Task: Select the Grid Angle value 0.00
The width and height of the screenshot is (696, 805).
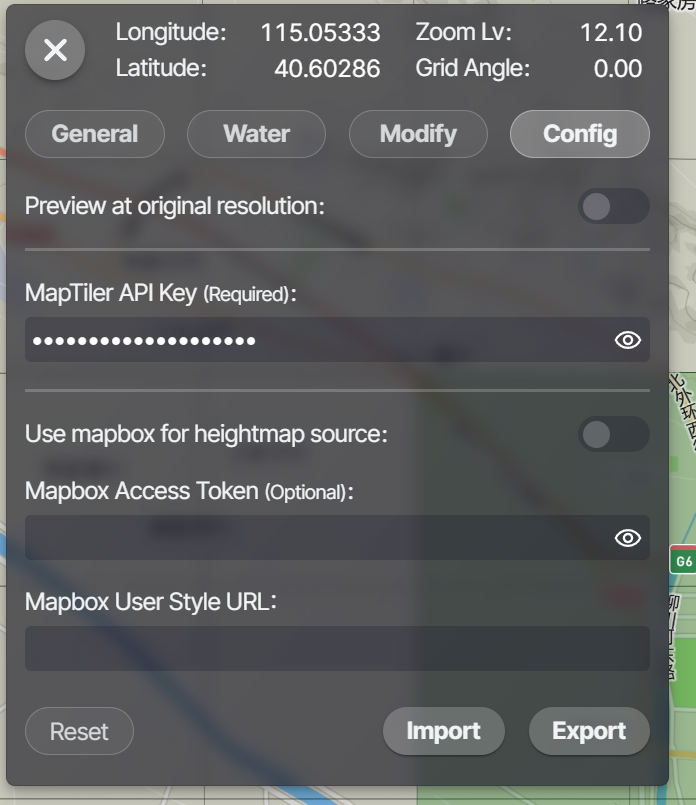Action: [x=617, y=69]
